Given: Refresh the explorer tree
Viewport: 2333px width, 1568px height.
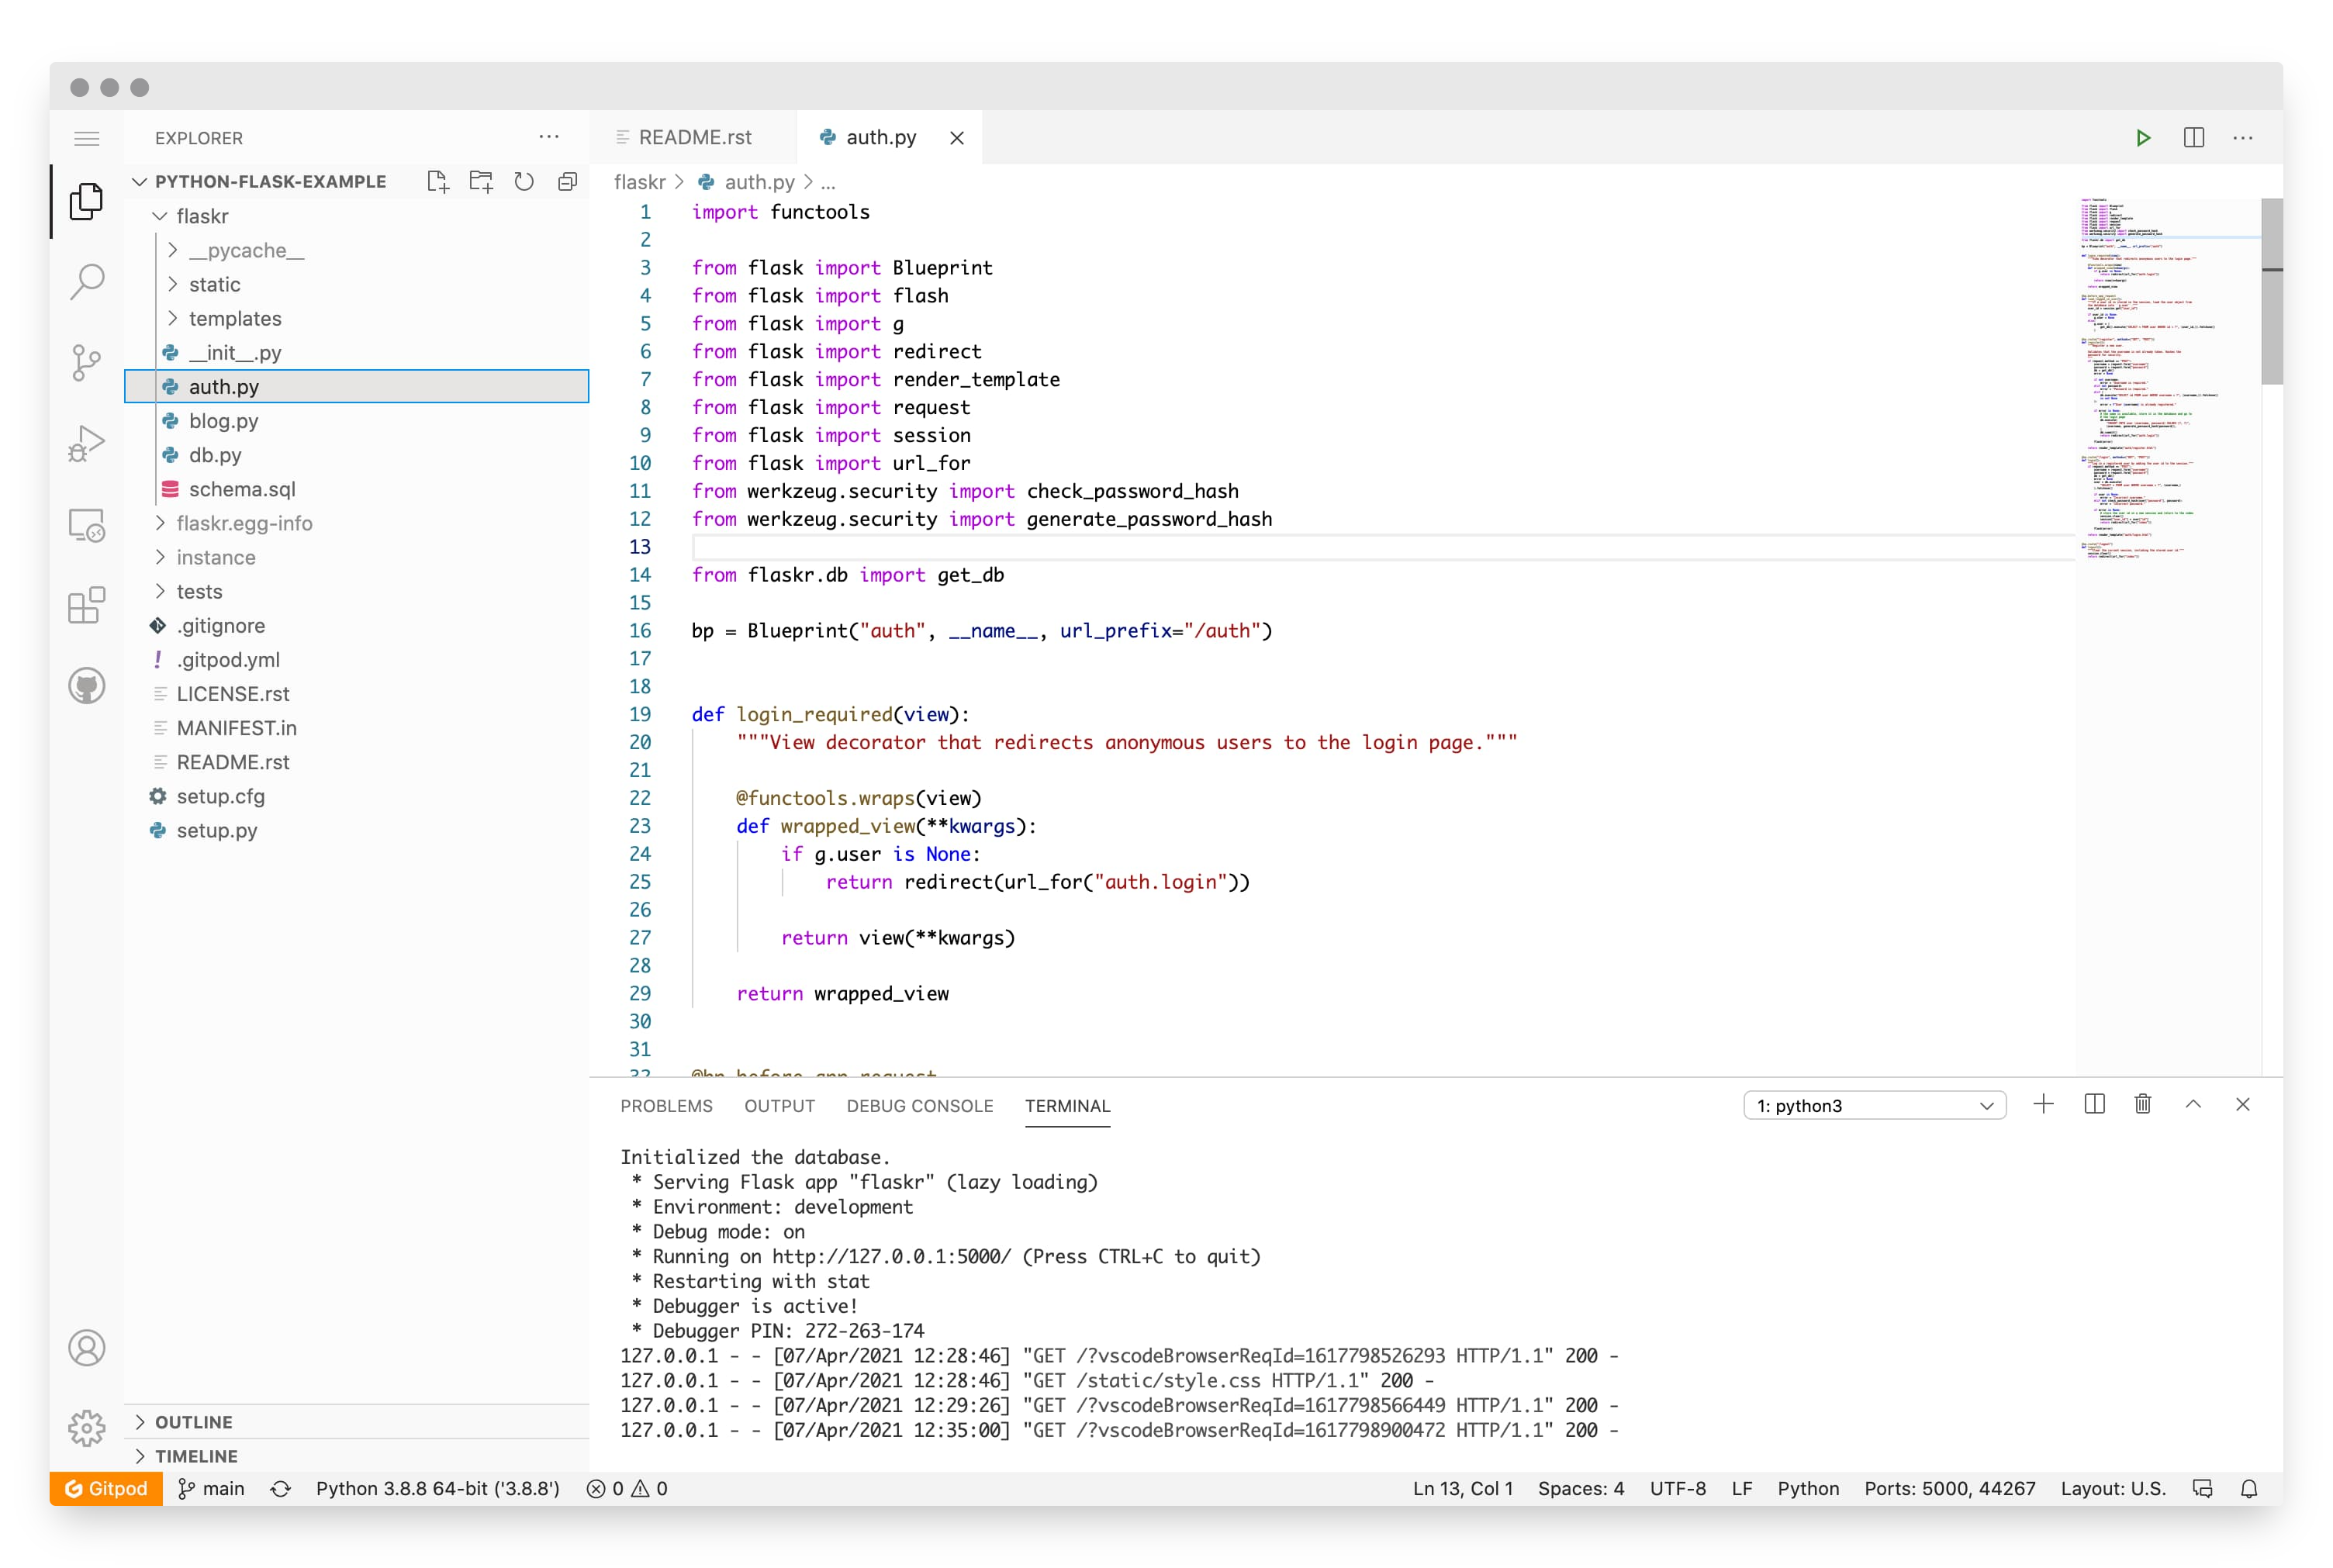Looking at the screenshot, I should (524, 181).
